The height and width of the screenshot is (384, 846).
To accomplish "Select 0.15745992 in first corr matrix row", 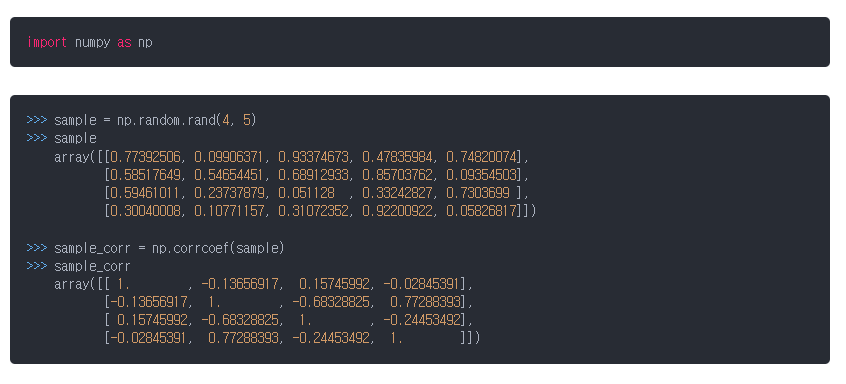I will [335, 284].
